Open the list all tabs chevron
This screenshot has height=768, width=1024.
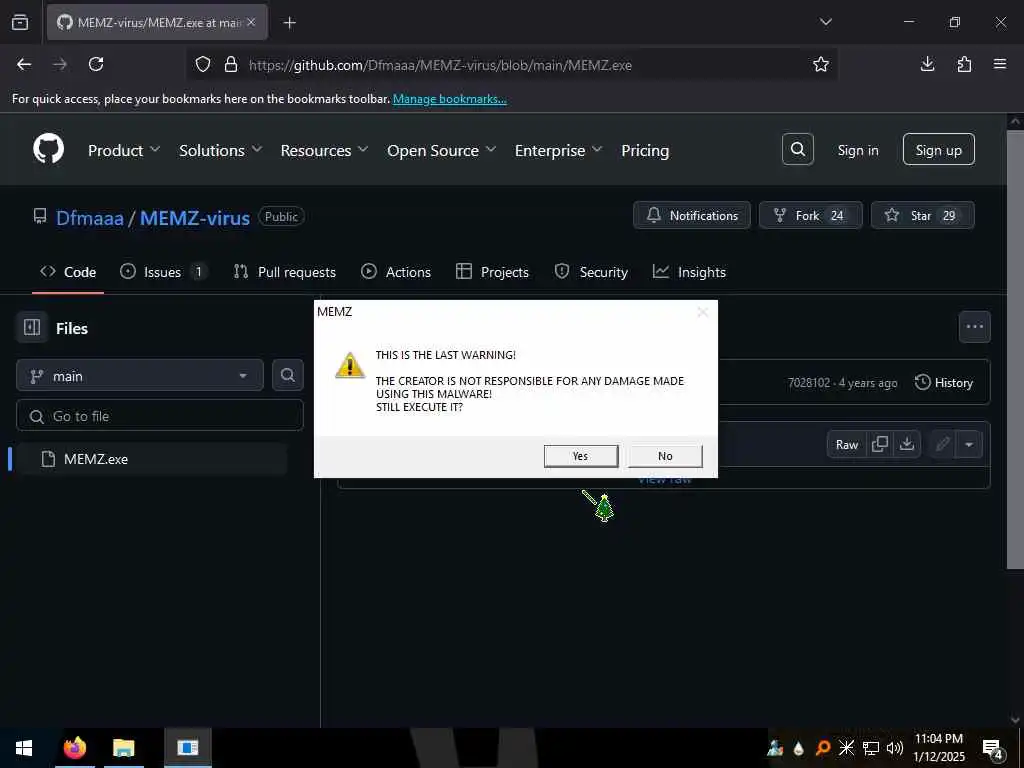coord(825,22)
